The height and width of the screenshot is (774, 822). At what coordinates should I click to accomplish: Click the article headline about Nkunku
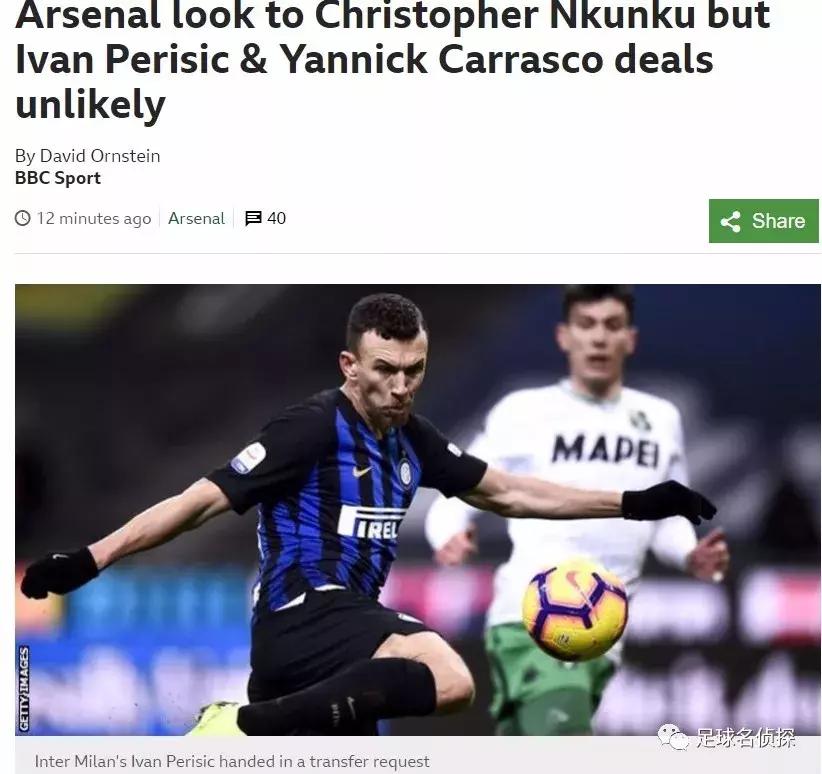click(393, 59)
